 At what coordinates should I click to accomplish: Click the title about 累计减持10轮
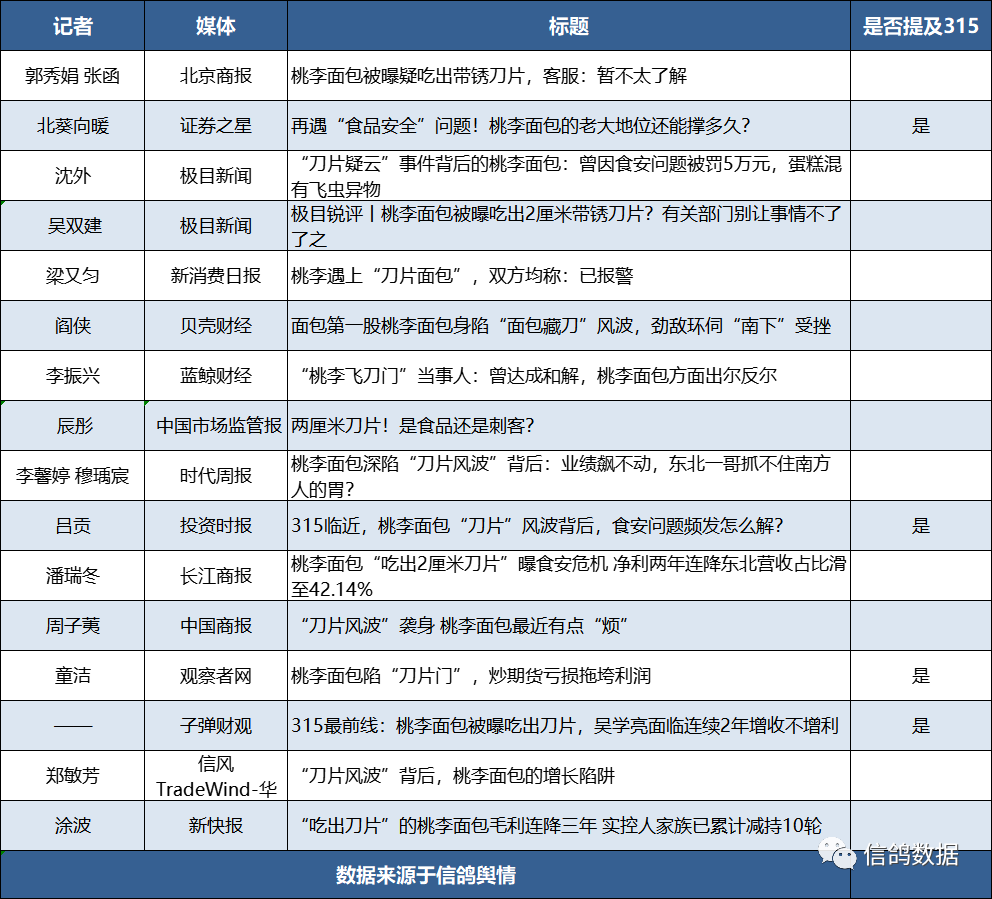[x=569, y=826]
